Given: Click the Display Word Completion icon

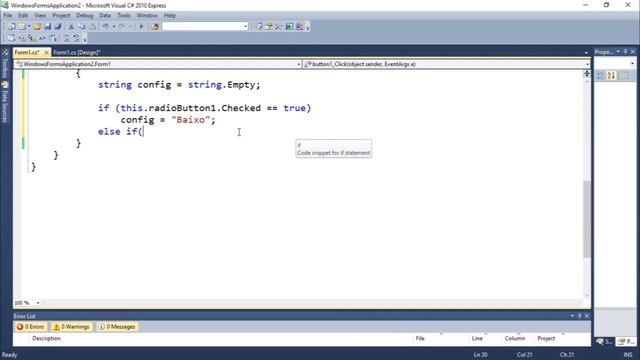Looking at the screenshot, I should tap(42, 38).
